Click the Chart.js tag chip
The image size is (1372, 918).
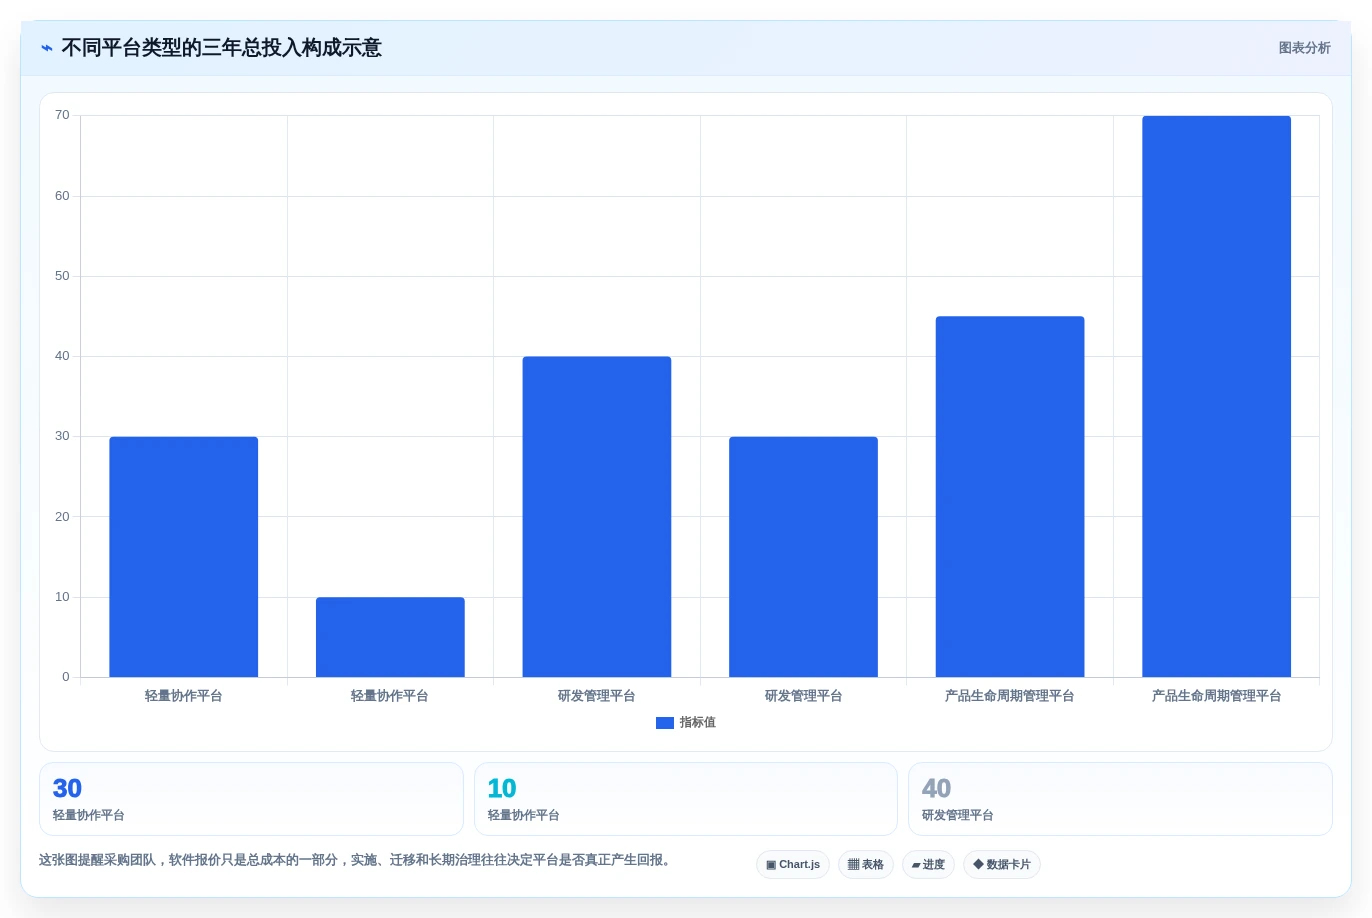point(793,864)
